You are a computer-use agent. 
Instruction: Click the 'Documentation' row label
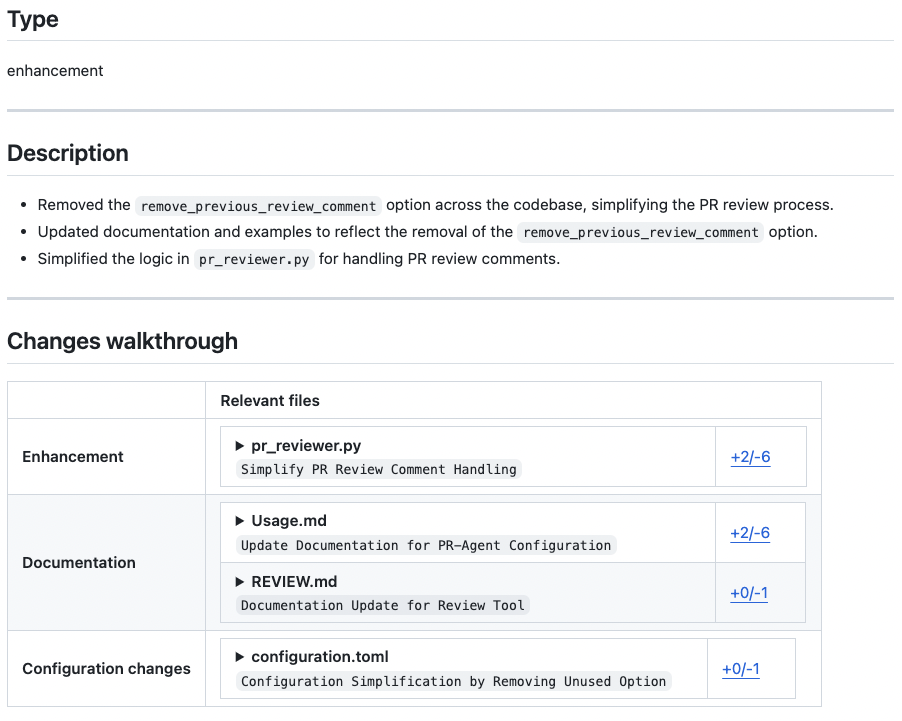(79, 563)
